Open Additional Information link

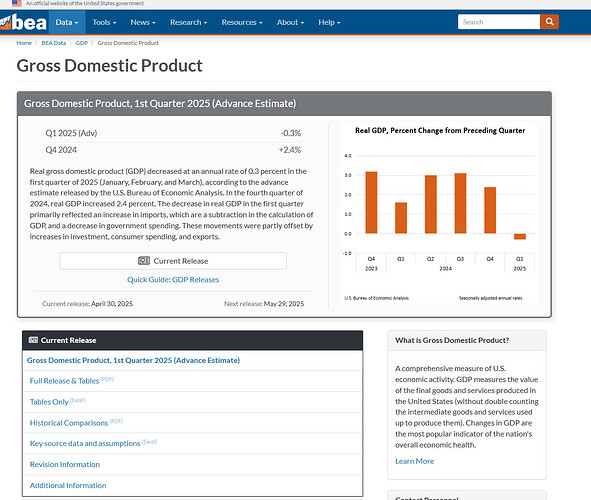[x=68, y=485]
